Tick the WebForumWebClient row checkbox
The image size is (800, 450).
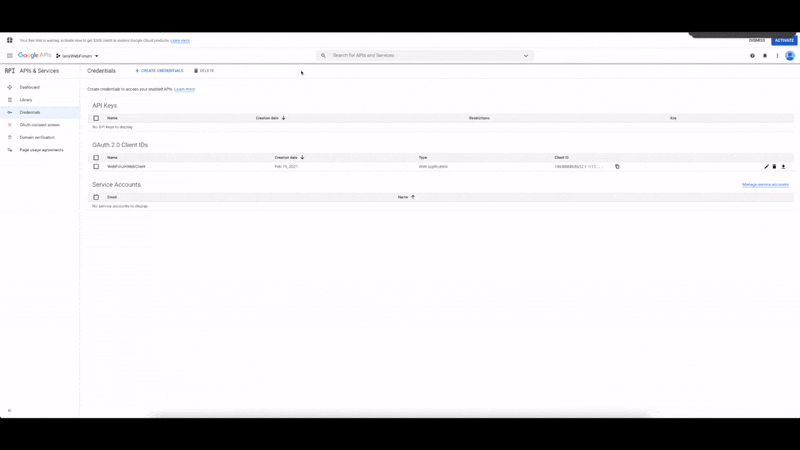(x=96, y=167)
